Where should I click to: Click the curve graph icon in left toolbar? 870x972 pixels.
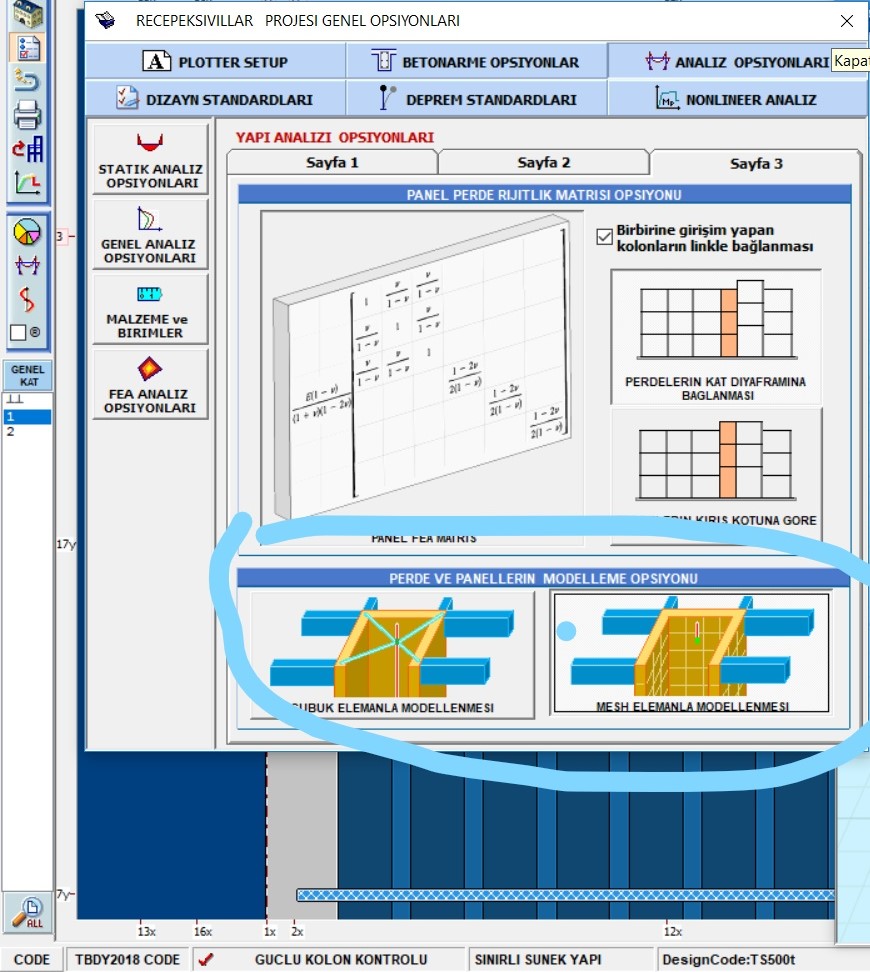(x=27, y=183)
